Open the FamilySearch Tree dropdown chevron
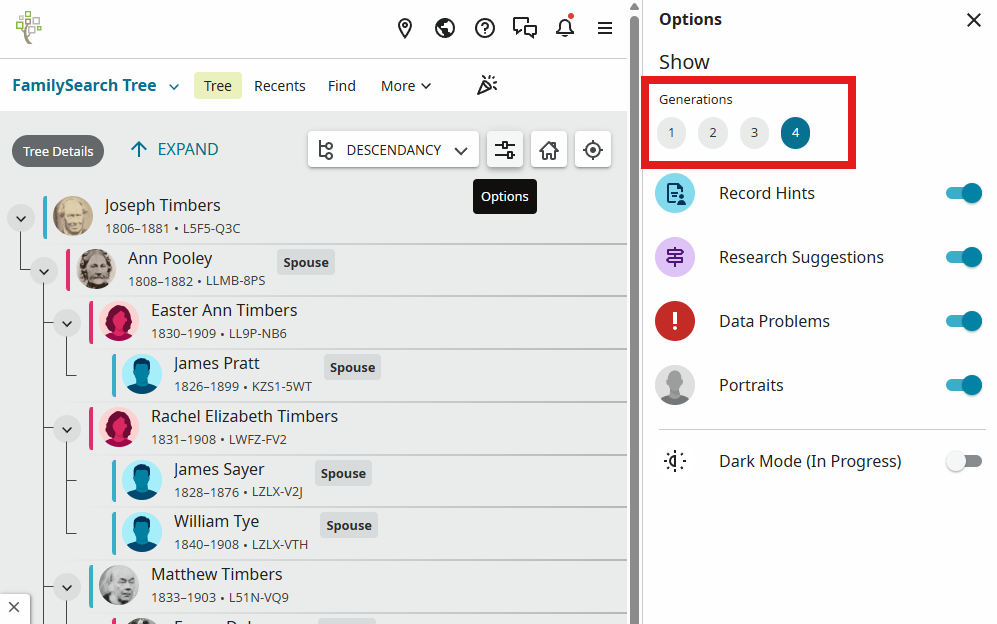997x624 pixels. [x=174, y=87]
